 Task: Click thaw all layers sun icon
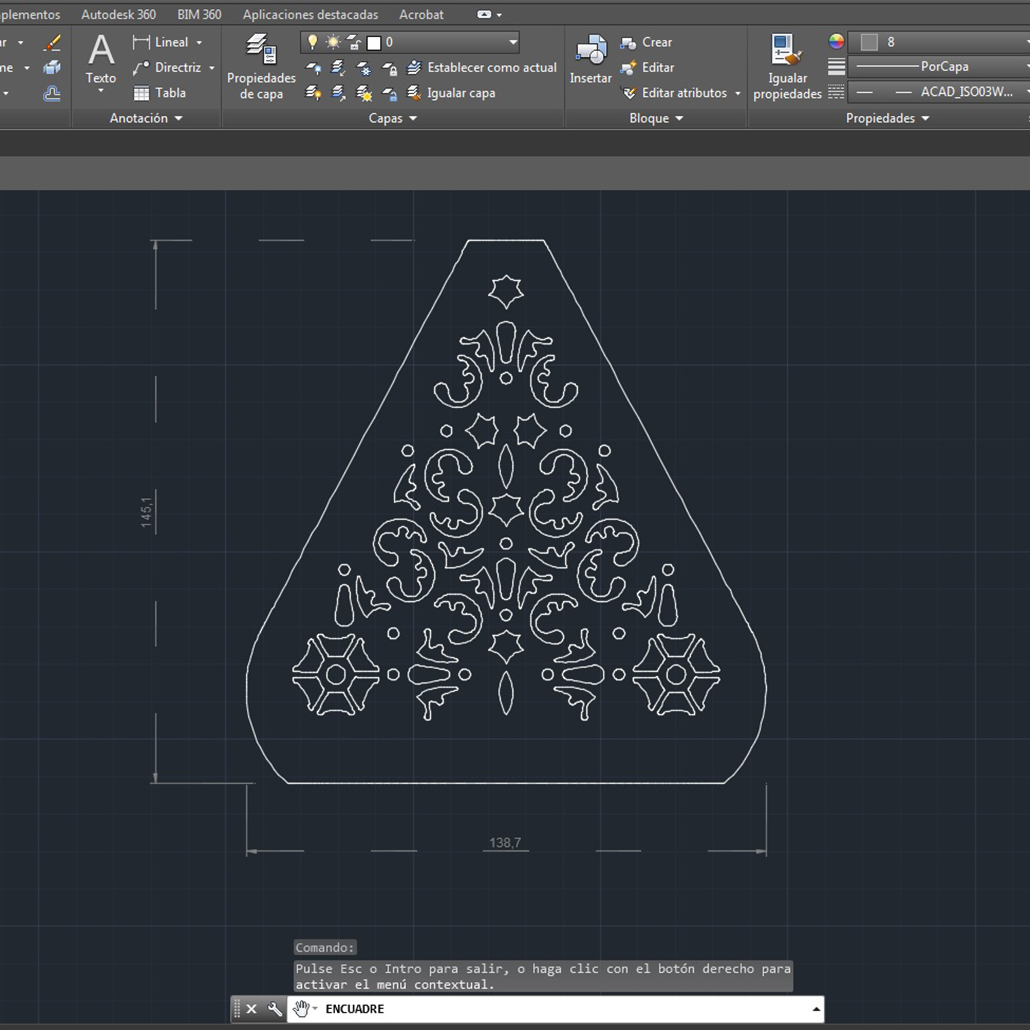point(364,93)
